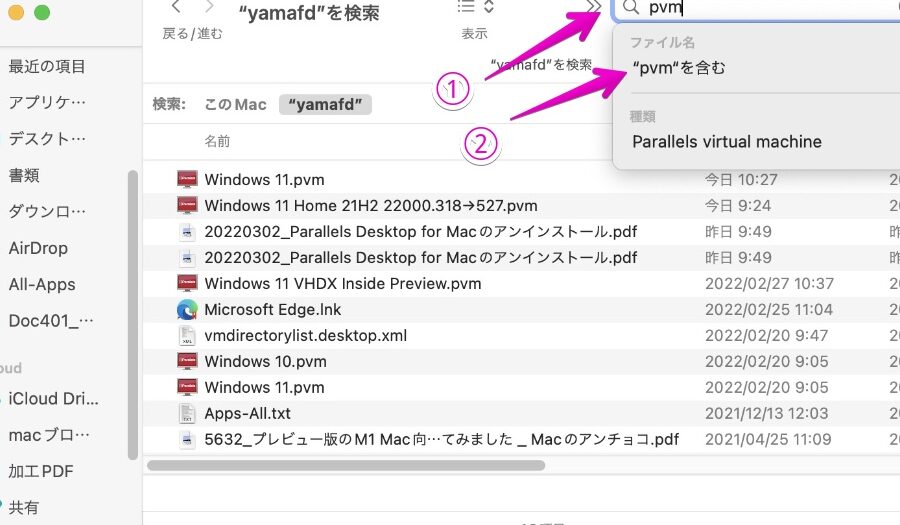Viewport: 900px width, 525px height.
Task: Click text file icon of Apps-All.txt
Action: point(187,413)
